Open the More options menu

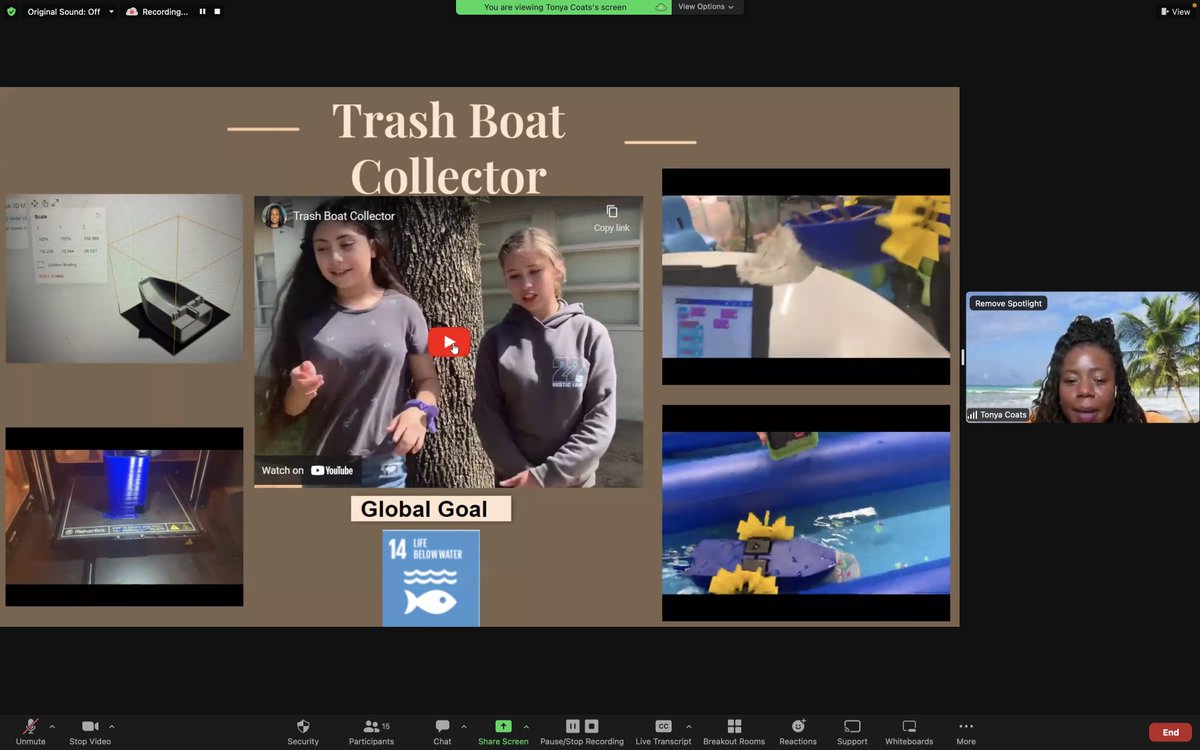(x=966, y=731)
